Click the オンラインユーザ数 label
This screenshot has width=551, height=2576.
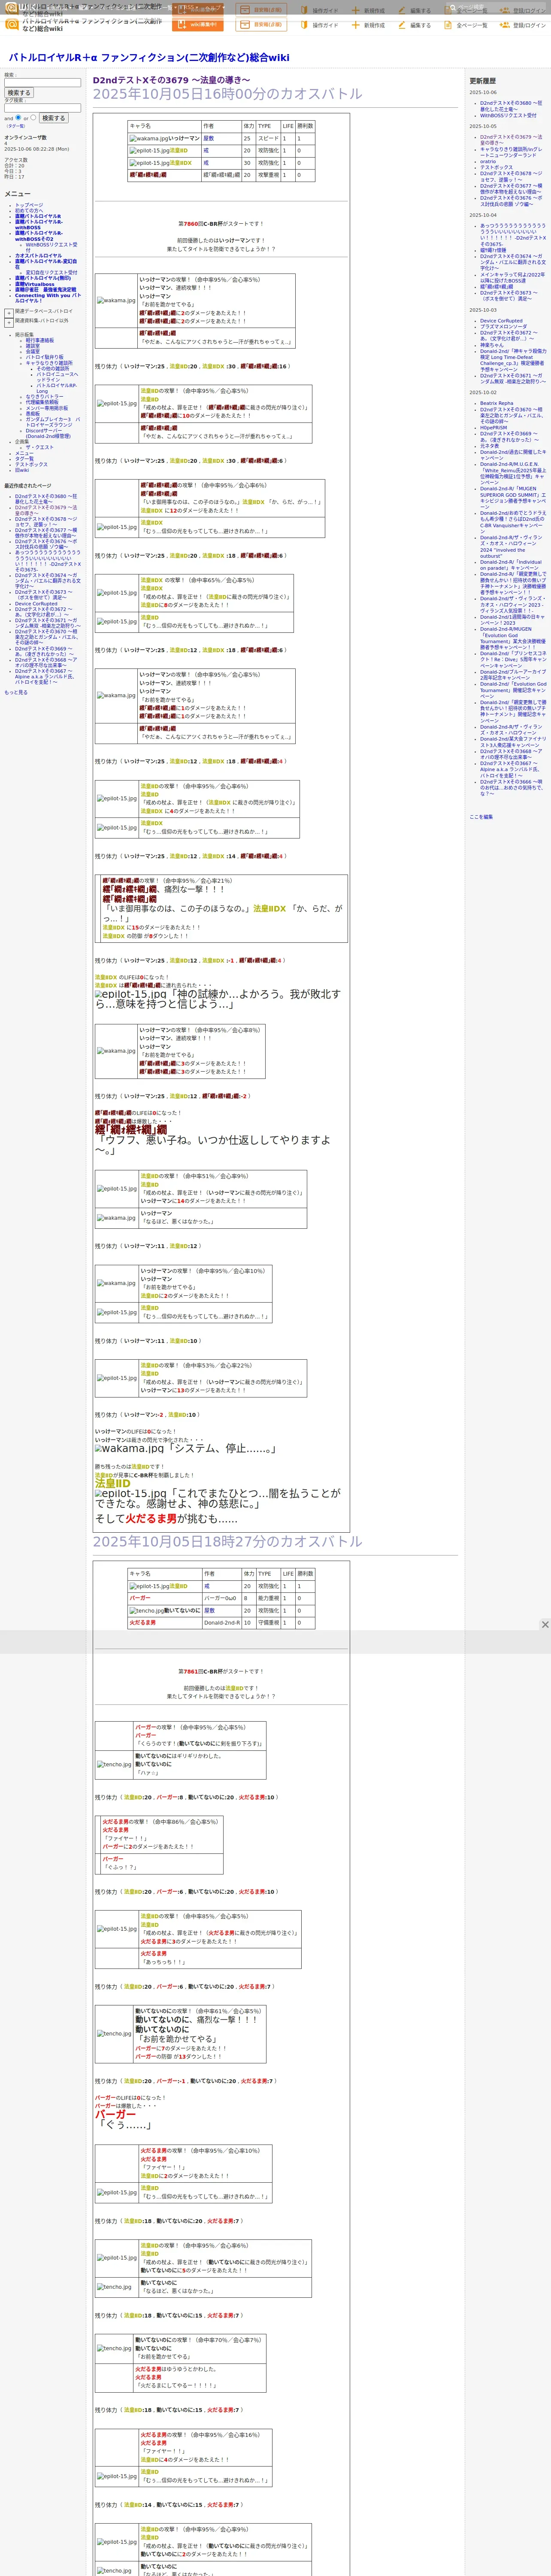click(25, 137)
